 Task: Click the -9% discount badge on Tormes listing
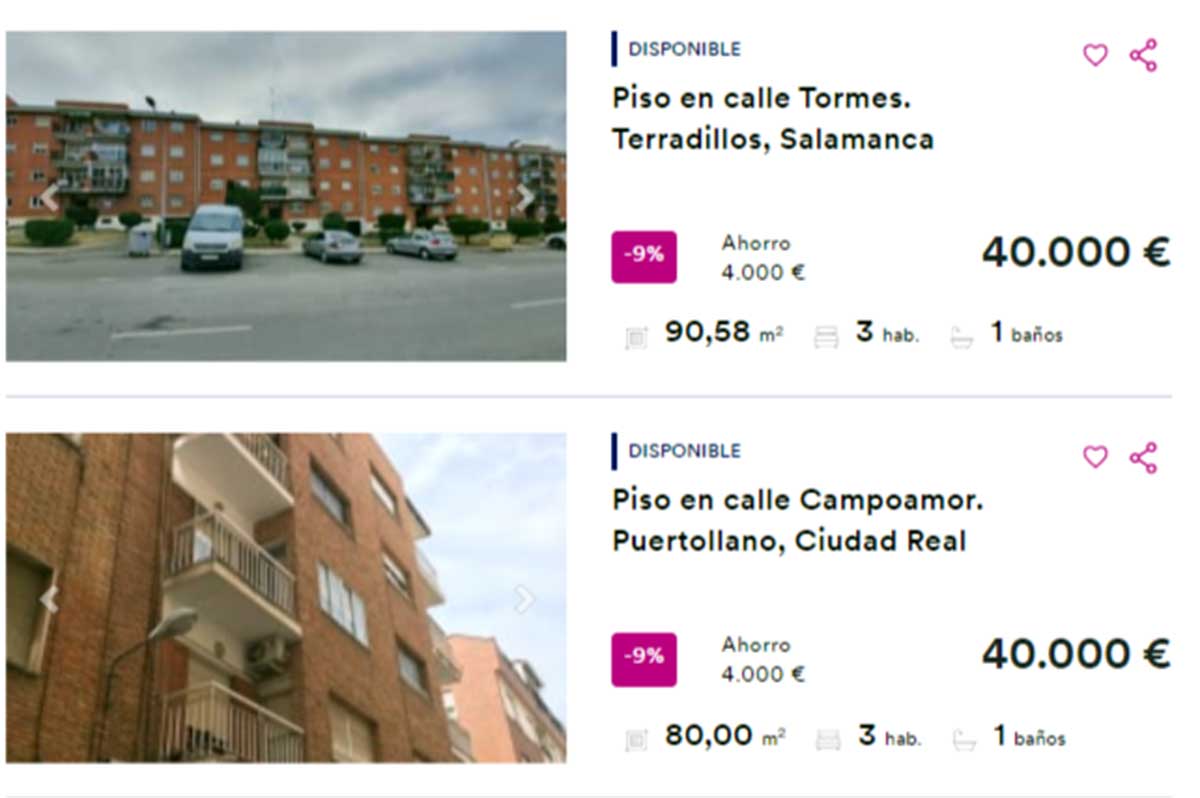click(644, 256)
